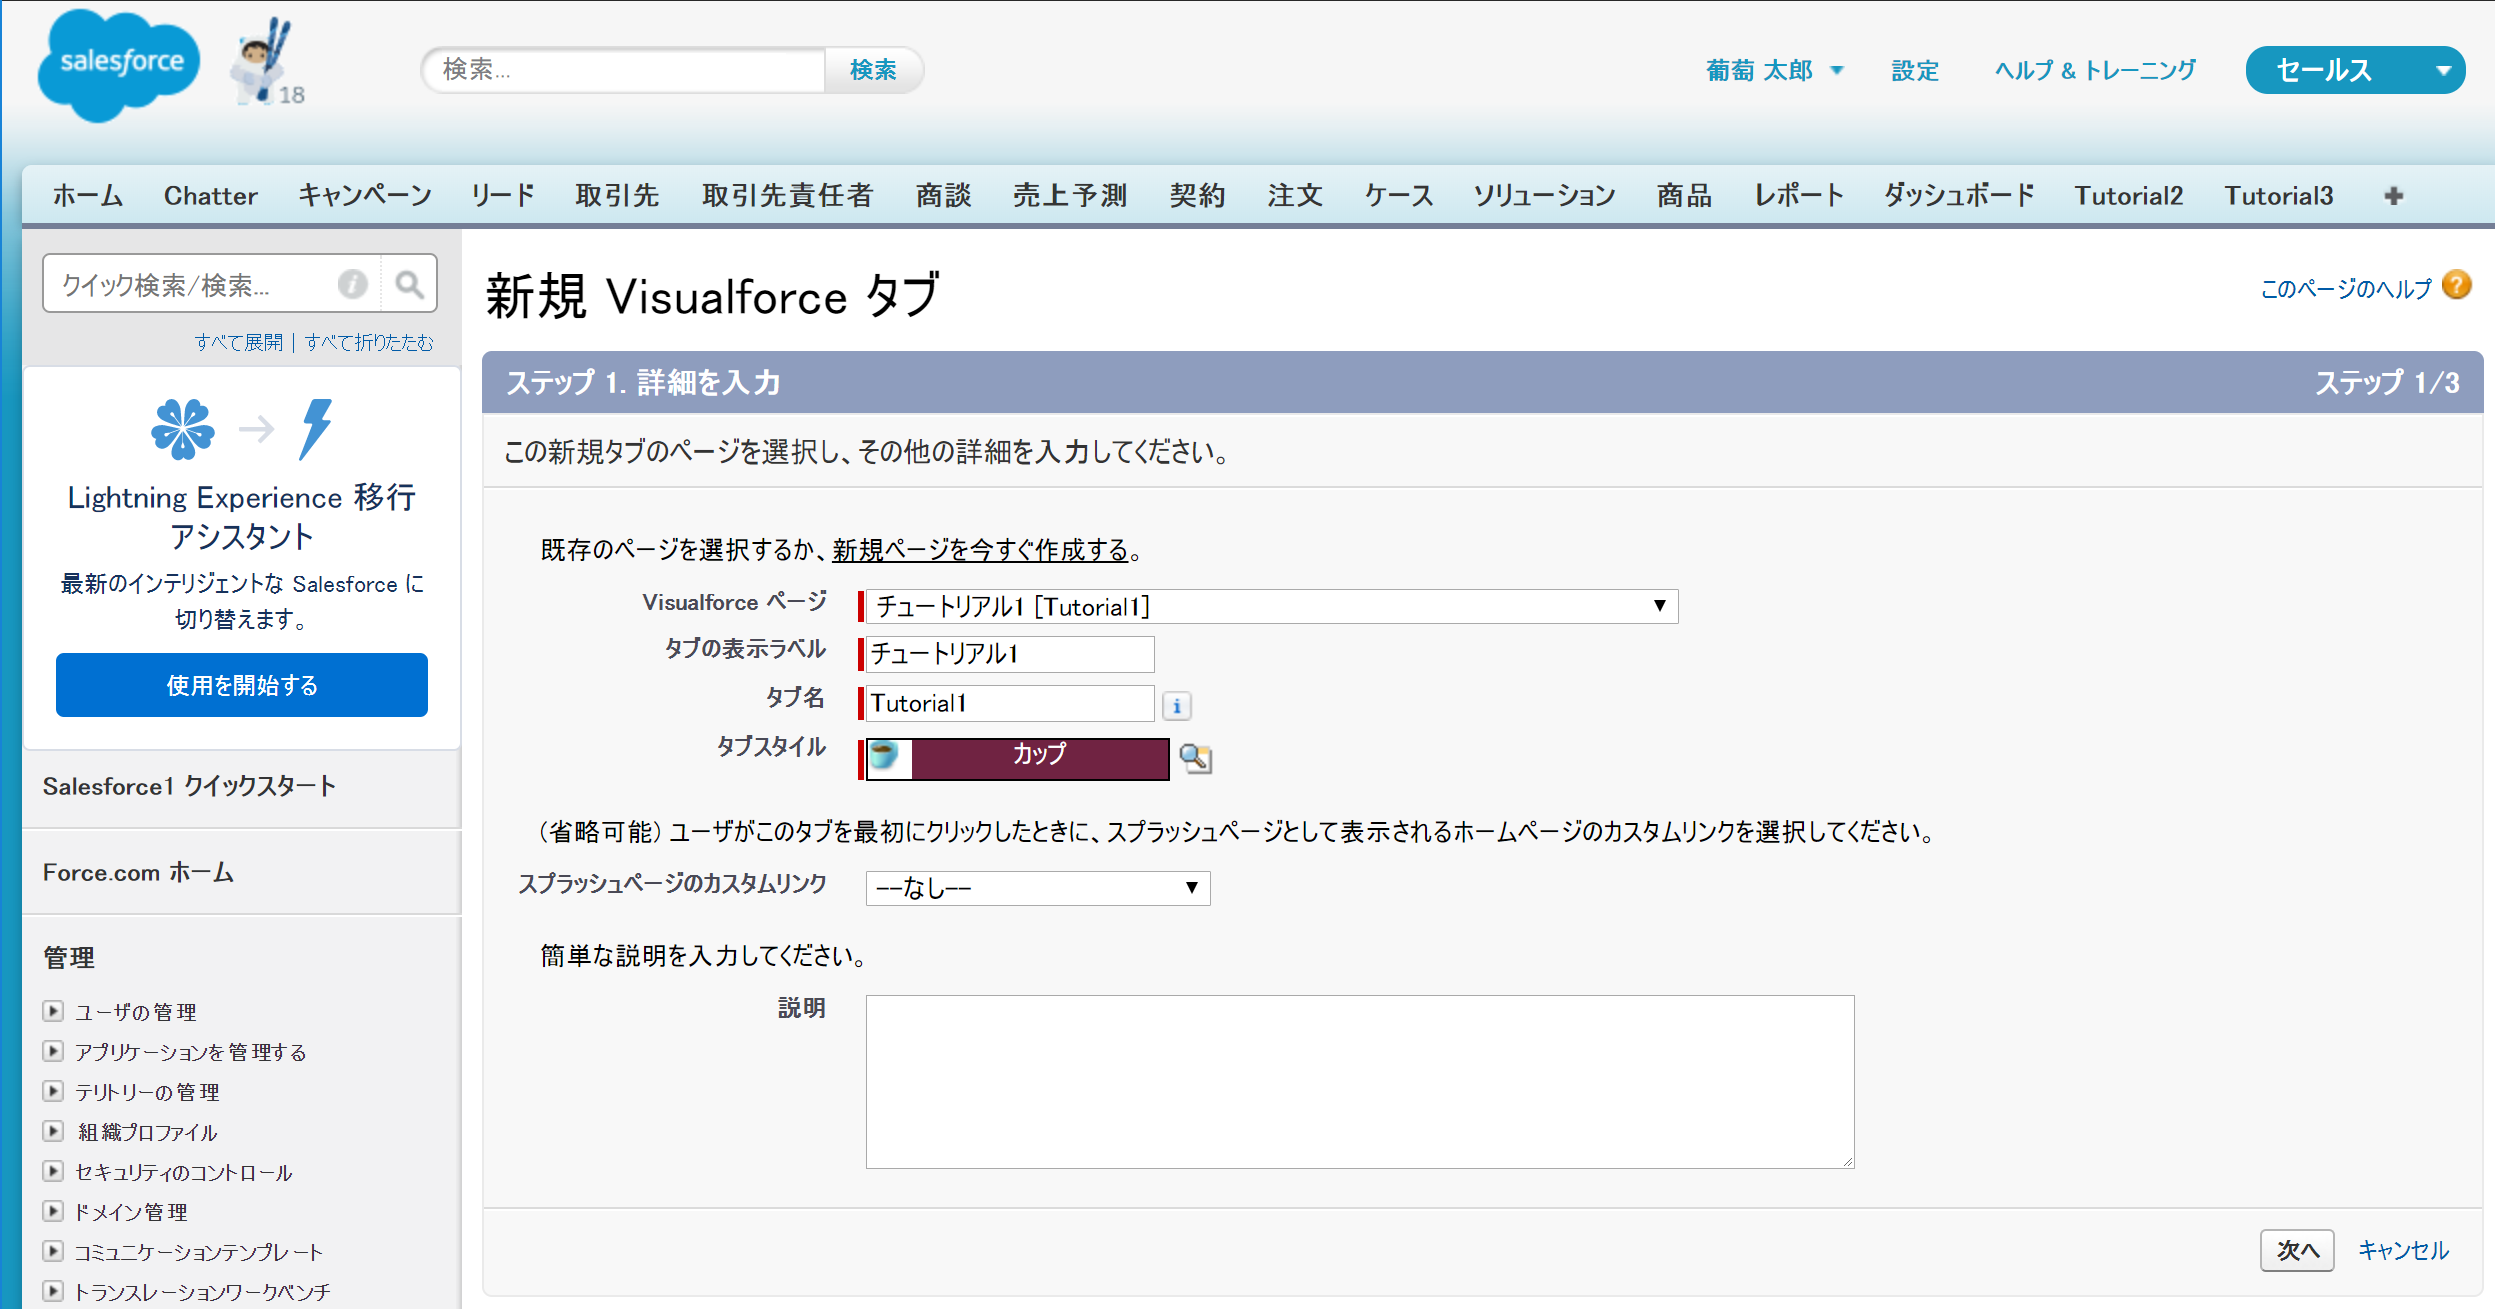This screenshot has width=2495, height=1309.
Task: Click the 次へ button
Action: click(x=2297, y=1250)
